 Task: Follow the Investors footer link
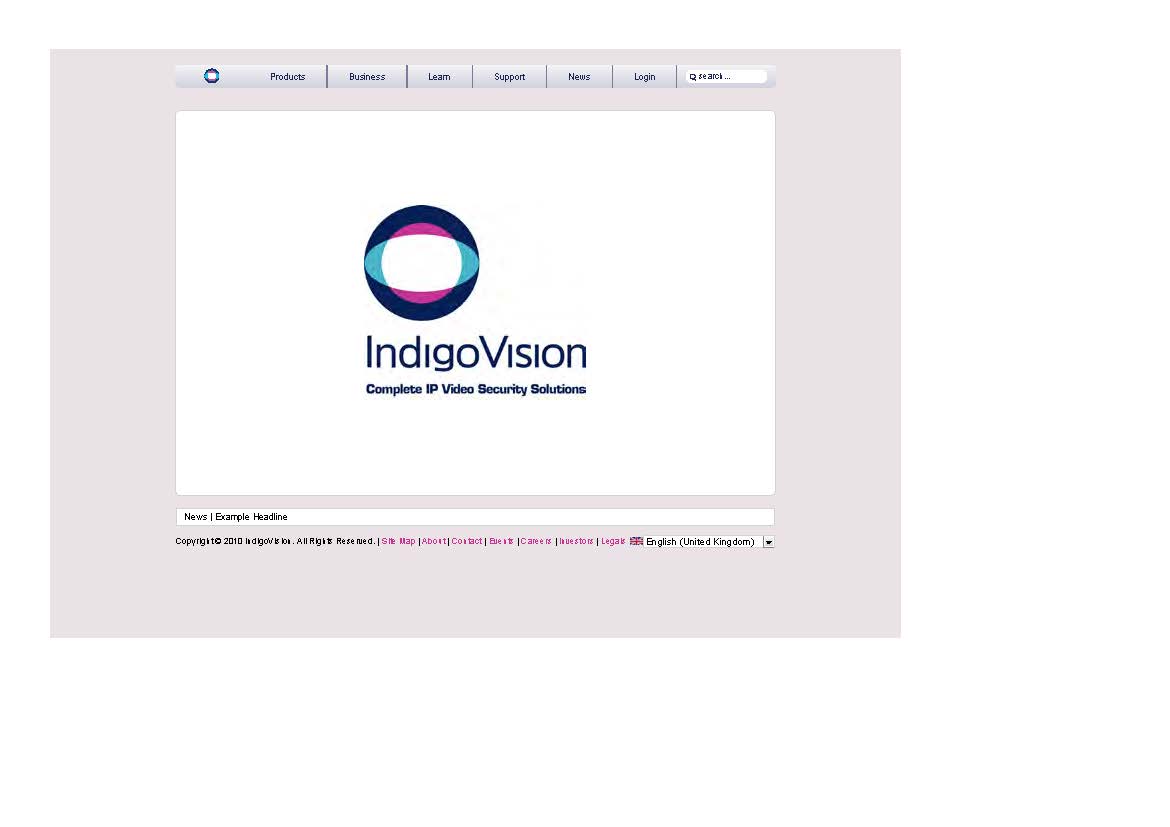coord(577,541)
